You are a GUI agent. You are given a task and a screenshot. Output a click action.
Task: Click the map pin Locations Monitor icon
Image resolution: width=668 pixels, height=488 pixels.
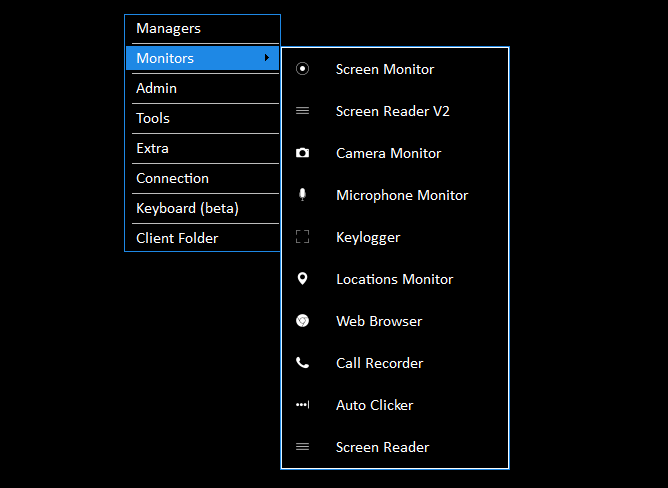(x=303, y=279)
